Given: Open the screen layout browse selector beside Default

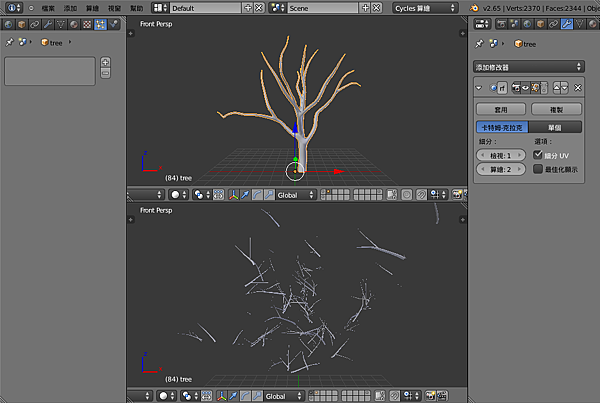Looking at the screenshot, I should point(160,8).
